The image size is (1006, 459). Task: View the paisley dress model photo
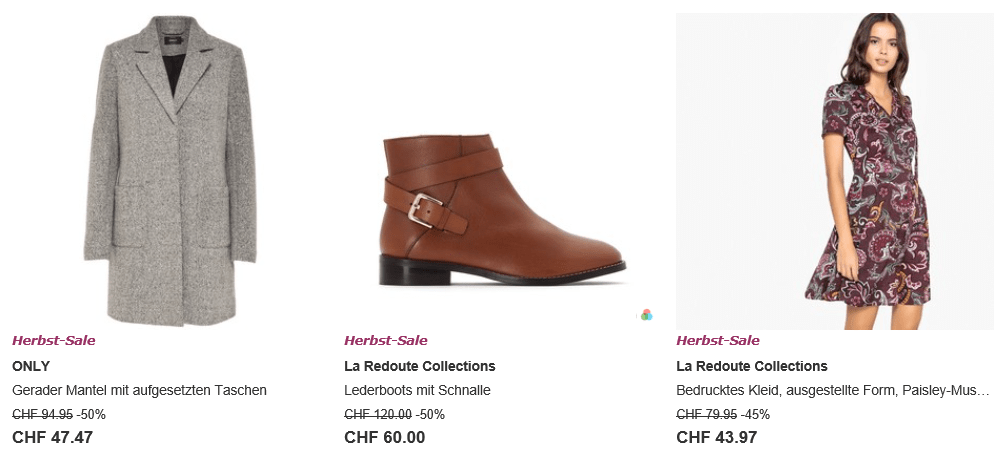click(x=834, y=170)
